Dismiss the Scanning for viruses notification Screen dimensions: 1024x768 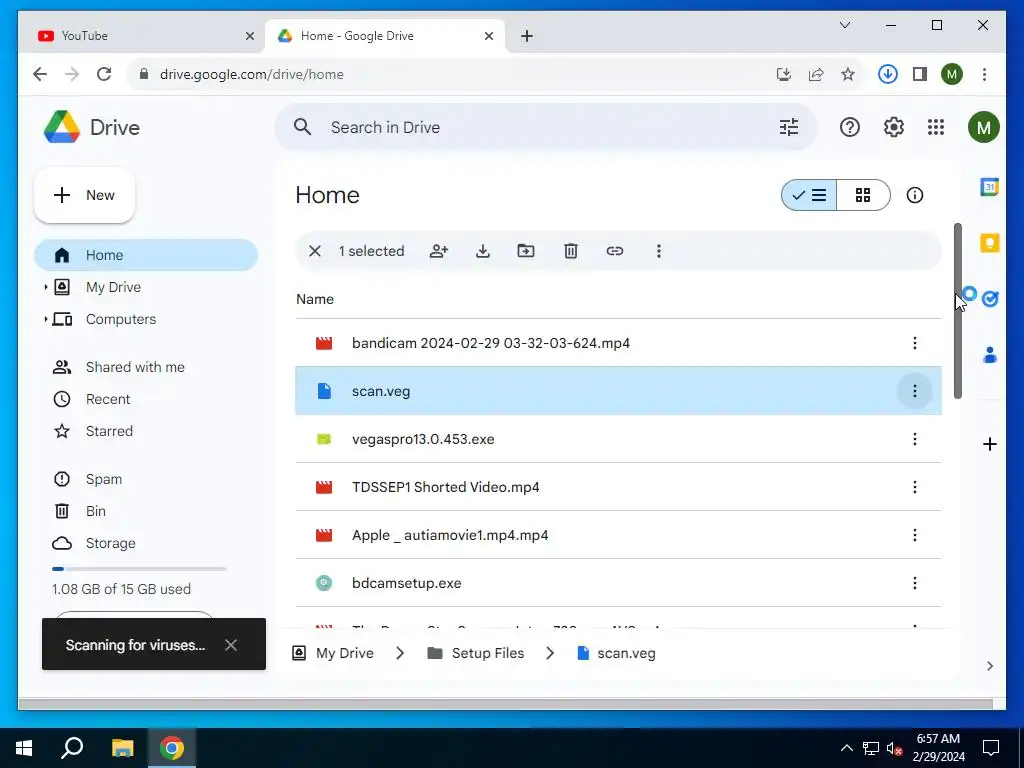(x=231, y=645)
